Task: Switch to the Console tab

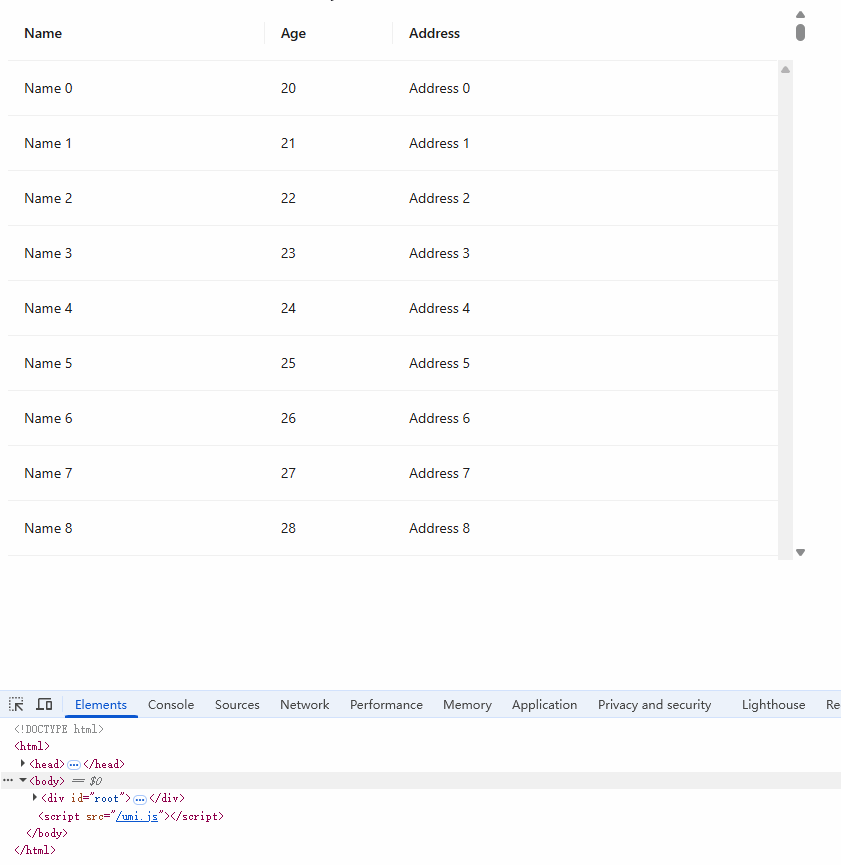Action: pyautogui.click(x=170, y=704)
